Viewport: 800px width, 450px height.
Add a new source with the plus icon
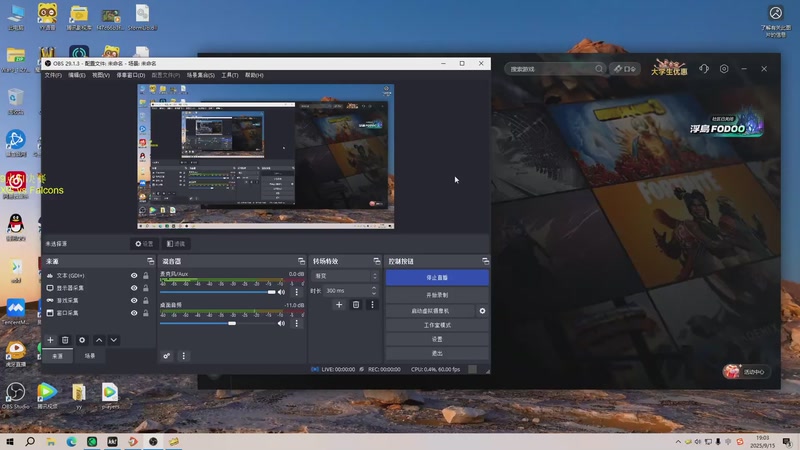coord(50,340)
